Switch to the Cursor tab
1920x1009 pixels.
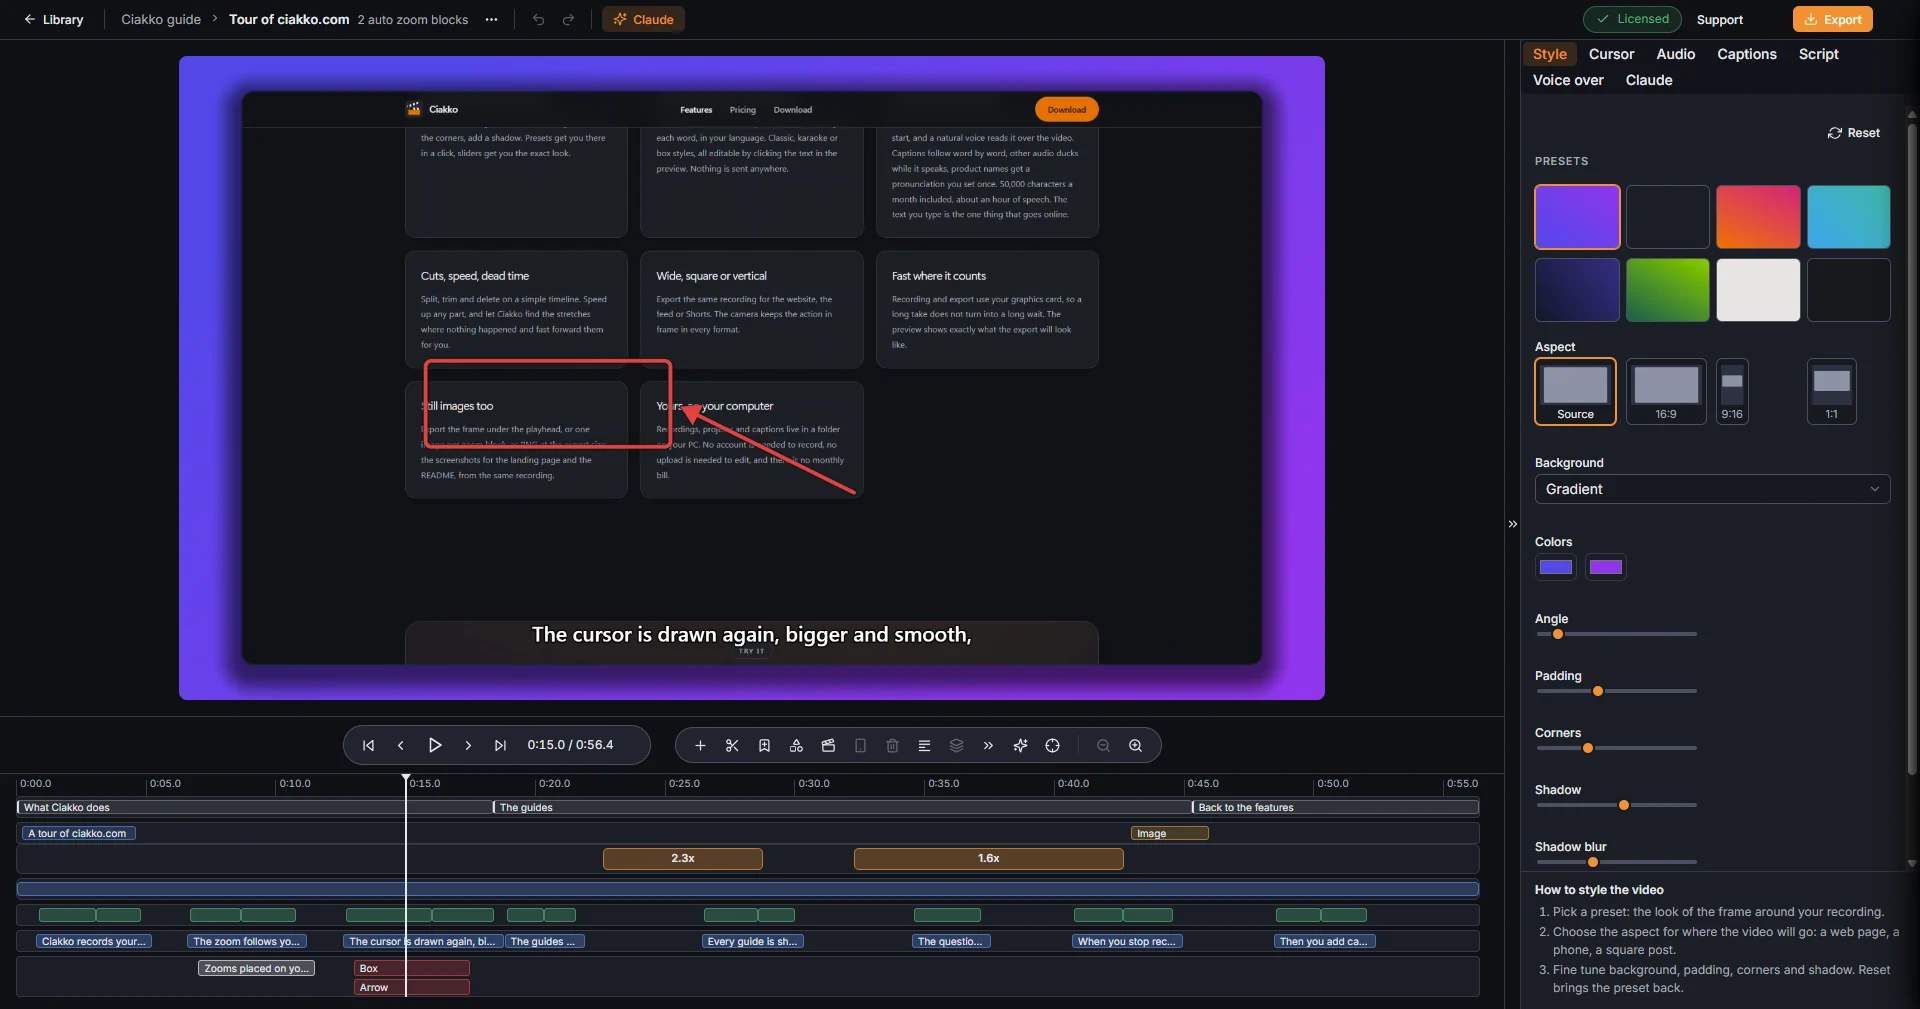pyautogui.click(x=1611, y=54)
